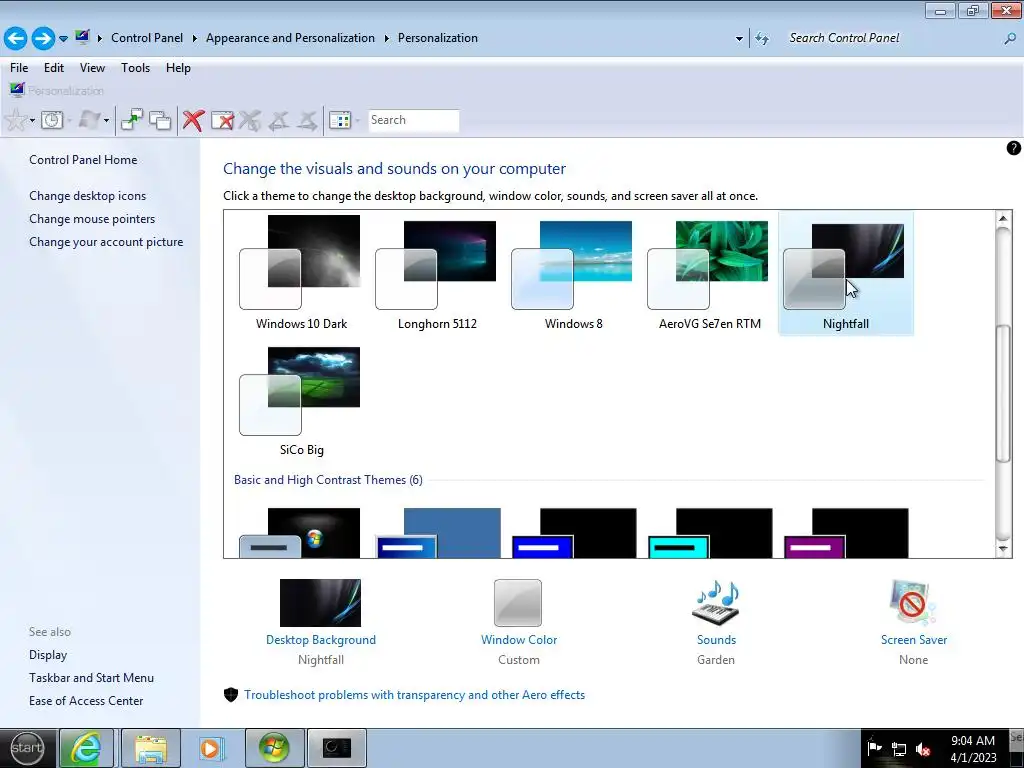Open the File menu
1024x768 pixels.
click(x=19, y=68)
